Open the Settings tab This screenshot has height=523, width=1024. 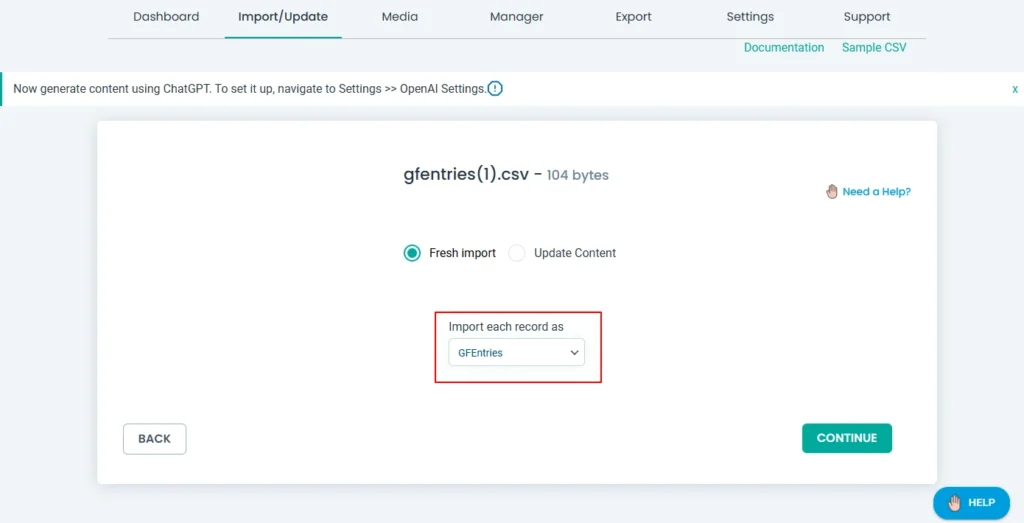(x=750, y=17)
